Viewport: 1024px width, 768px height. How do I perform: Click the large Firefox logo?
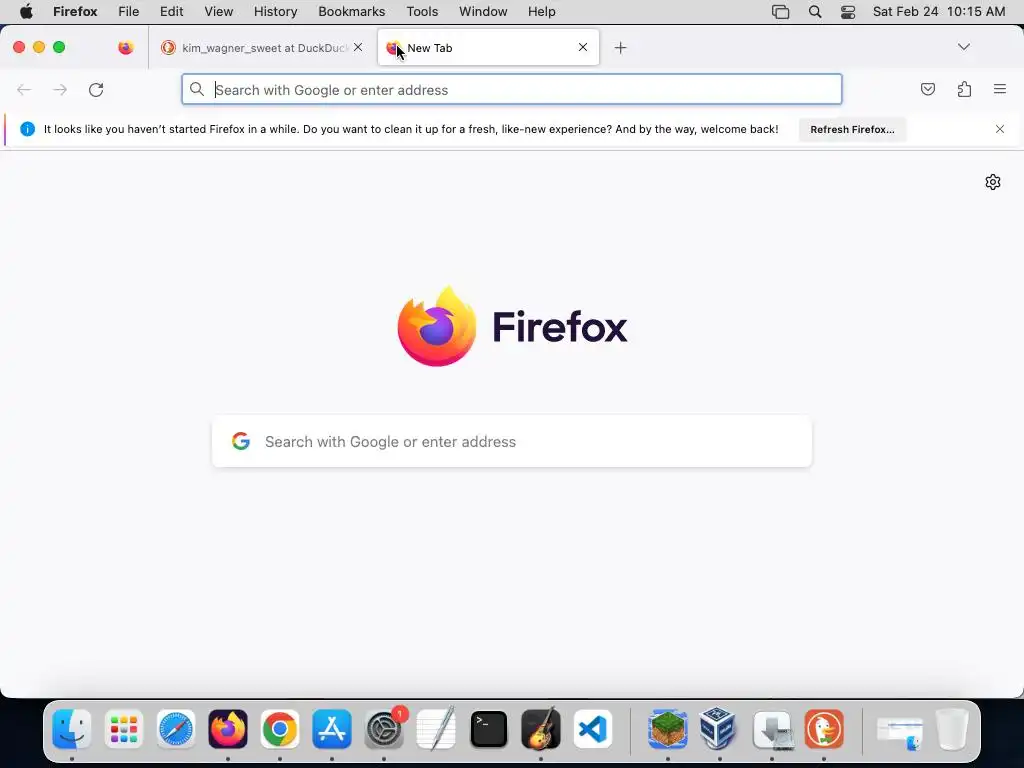(x=437, y=326)
